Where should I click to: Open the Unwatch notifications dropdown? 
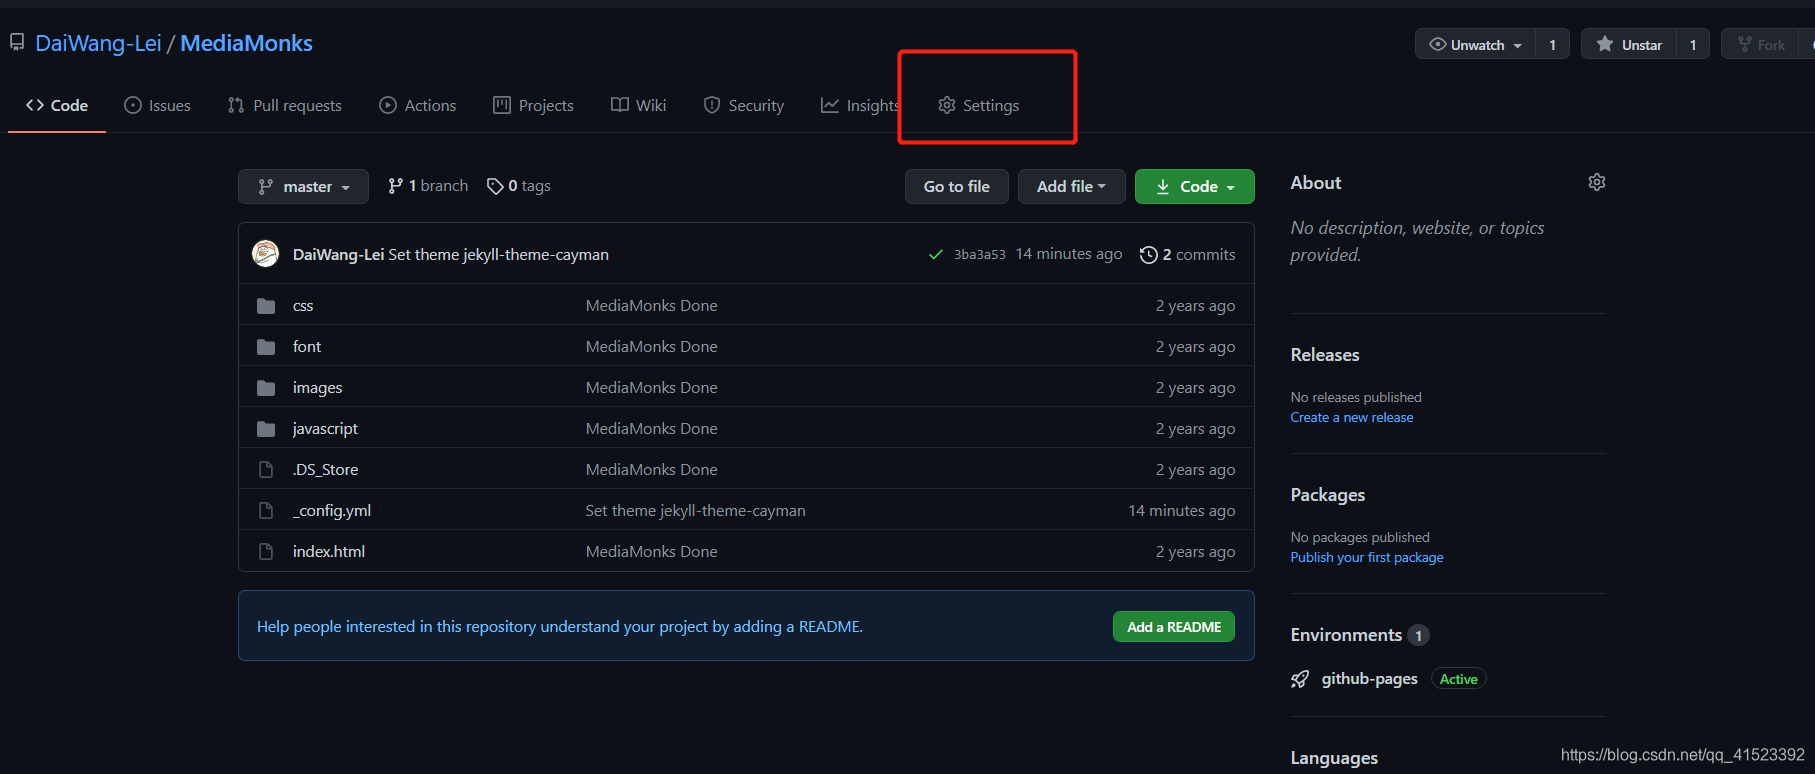pyautogui.click(x=1476, y=44)
